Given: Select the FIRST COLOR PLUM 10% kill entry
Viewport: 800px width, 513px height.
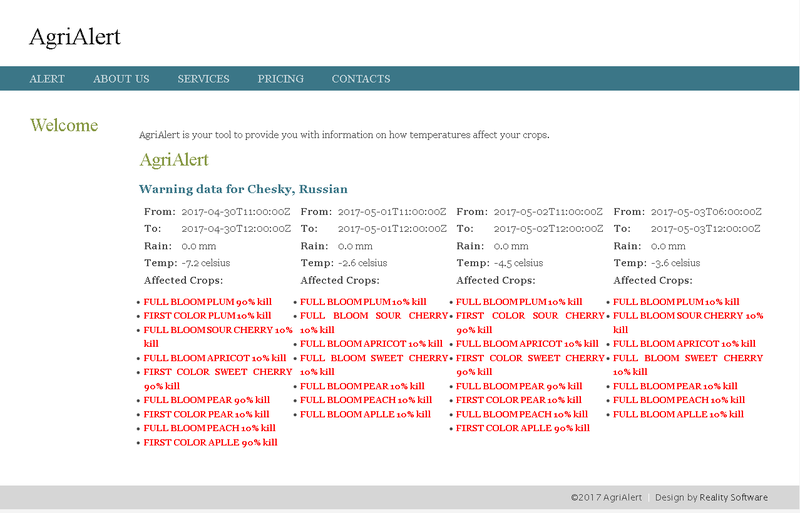Looking at the screenshot, I should pyautogui.click(x=208, y=315).
